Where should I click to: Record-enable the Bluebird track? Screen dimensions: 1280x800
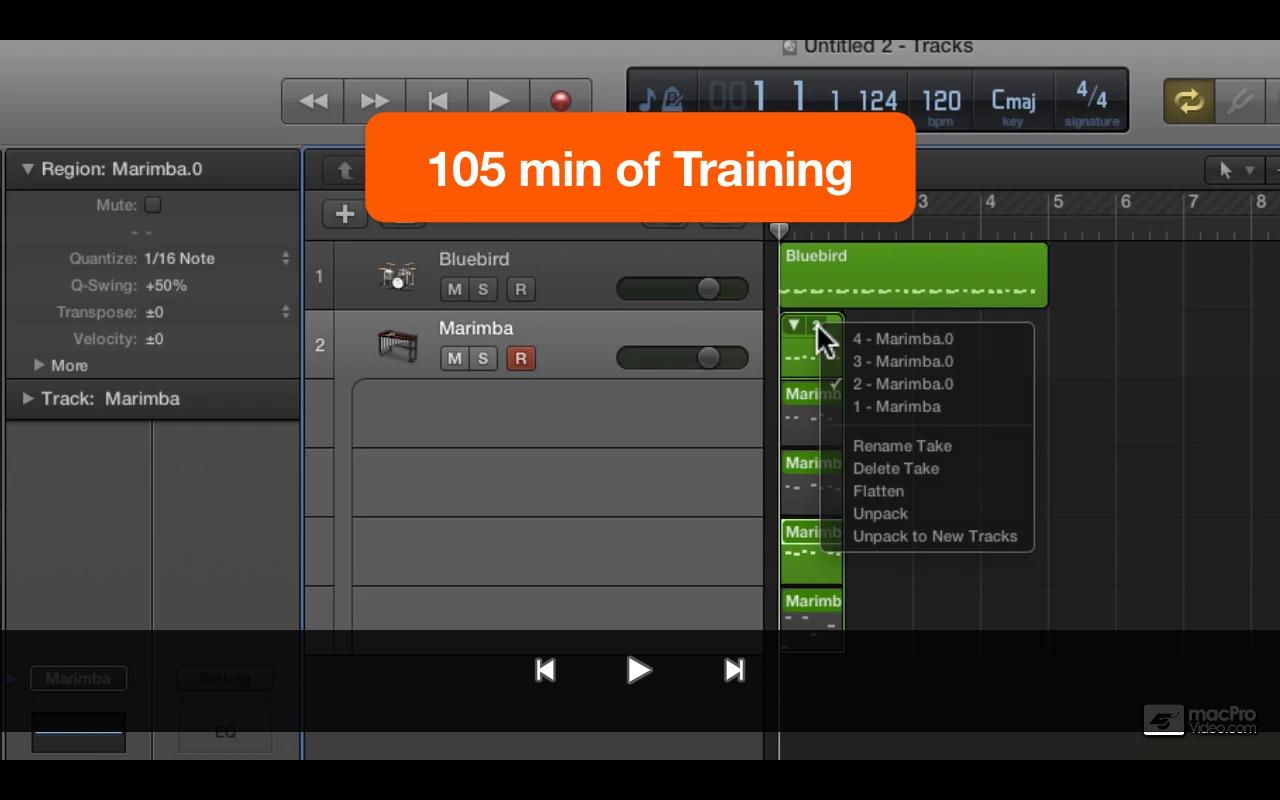pyautogui.click(x=520, y=289)
